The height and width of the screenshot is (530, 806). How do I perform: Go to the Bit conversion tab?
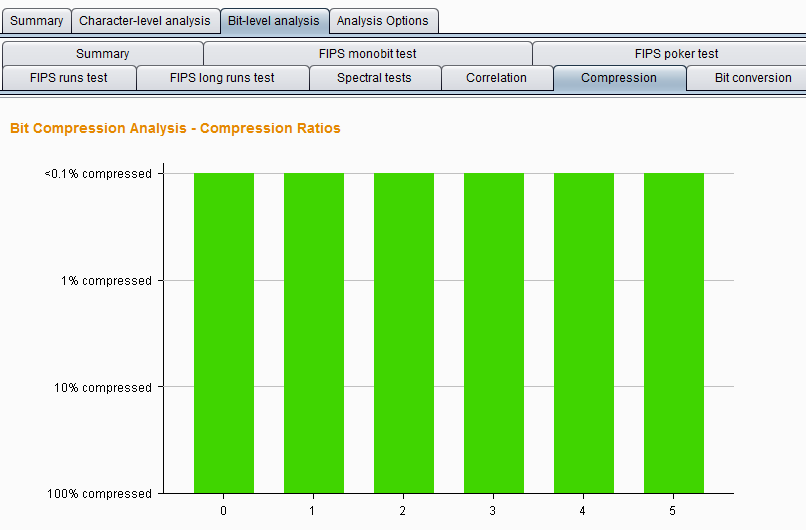(x=752, y=78)
